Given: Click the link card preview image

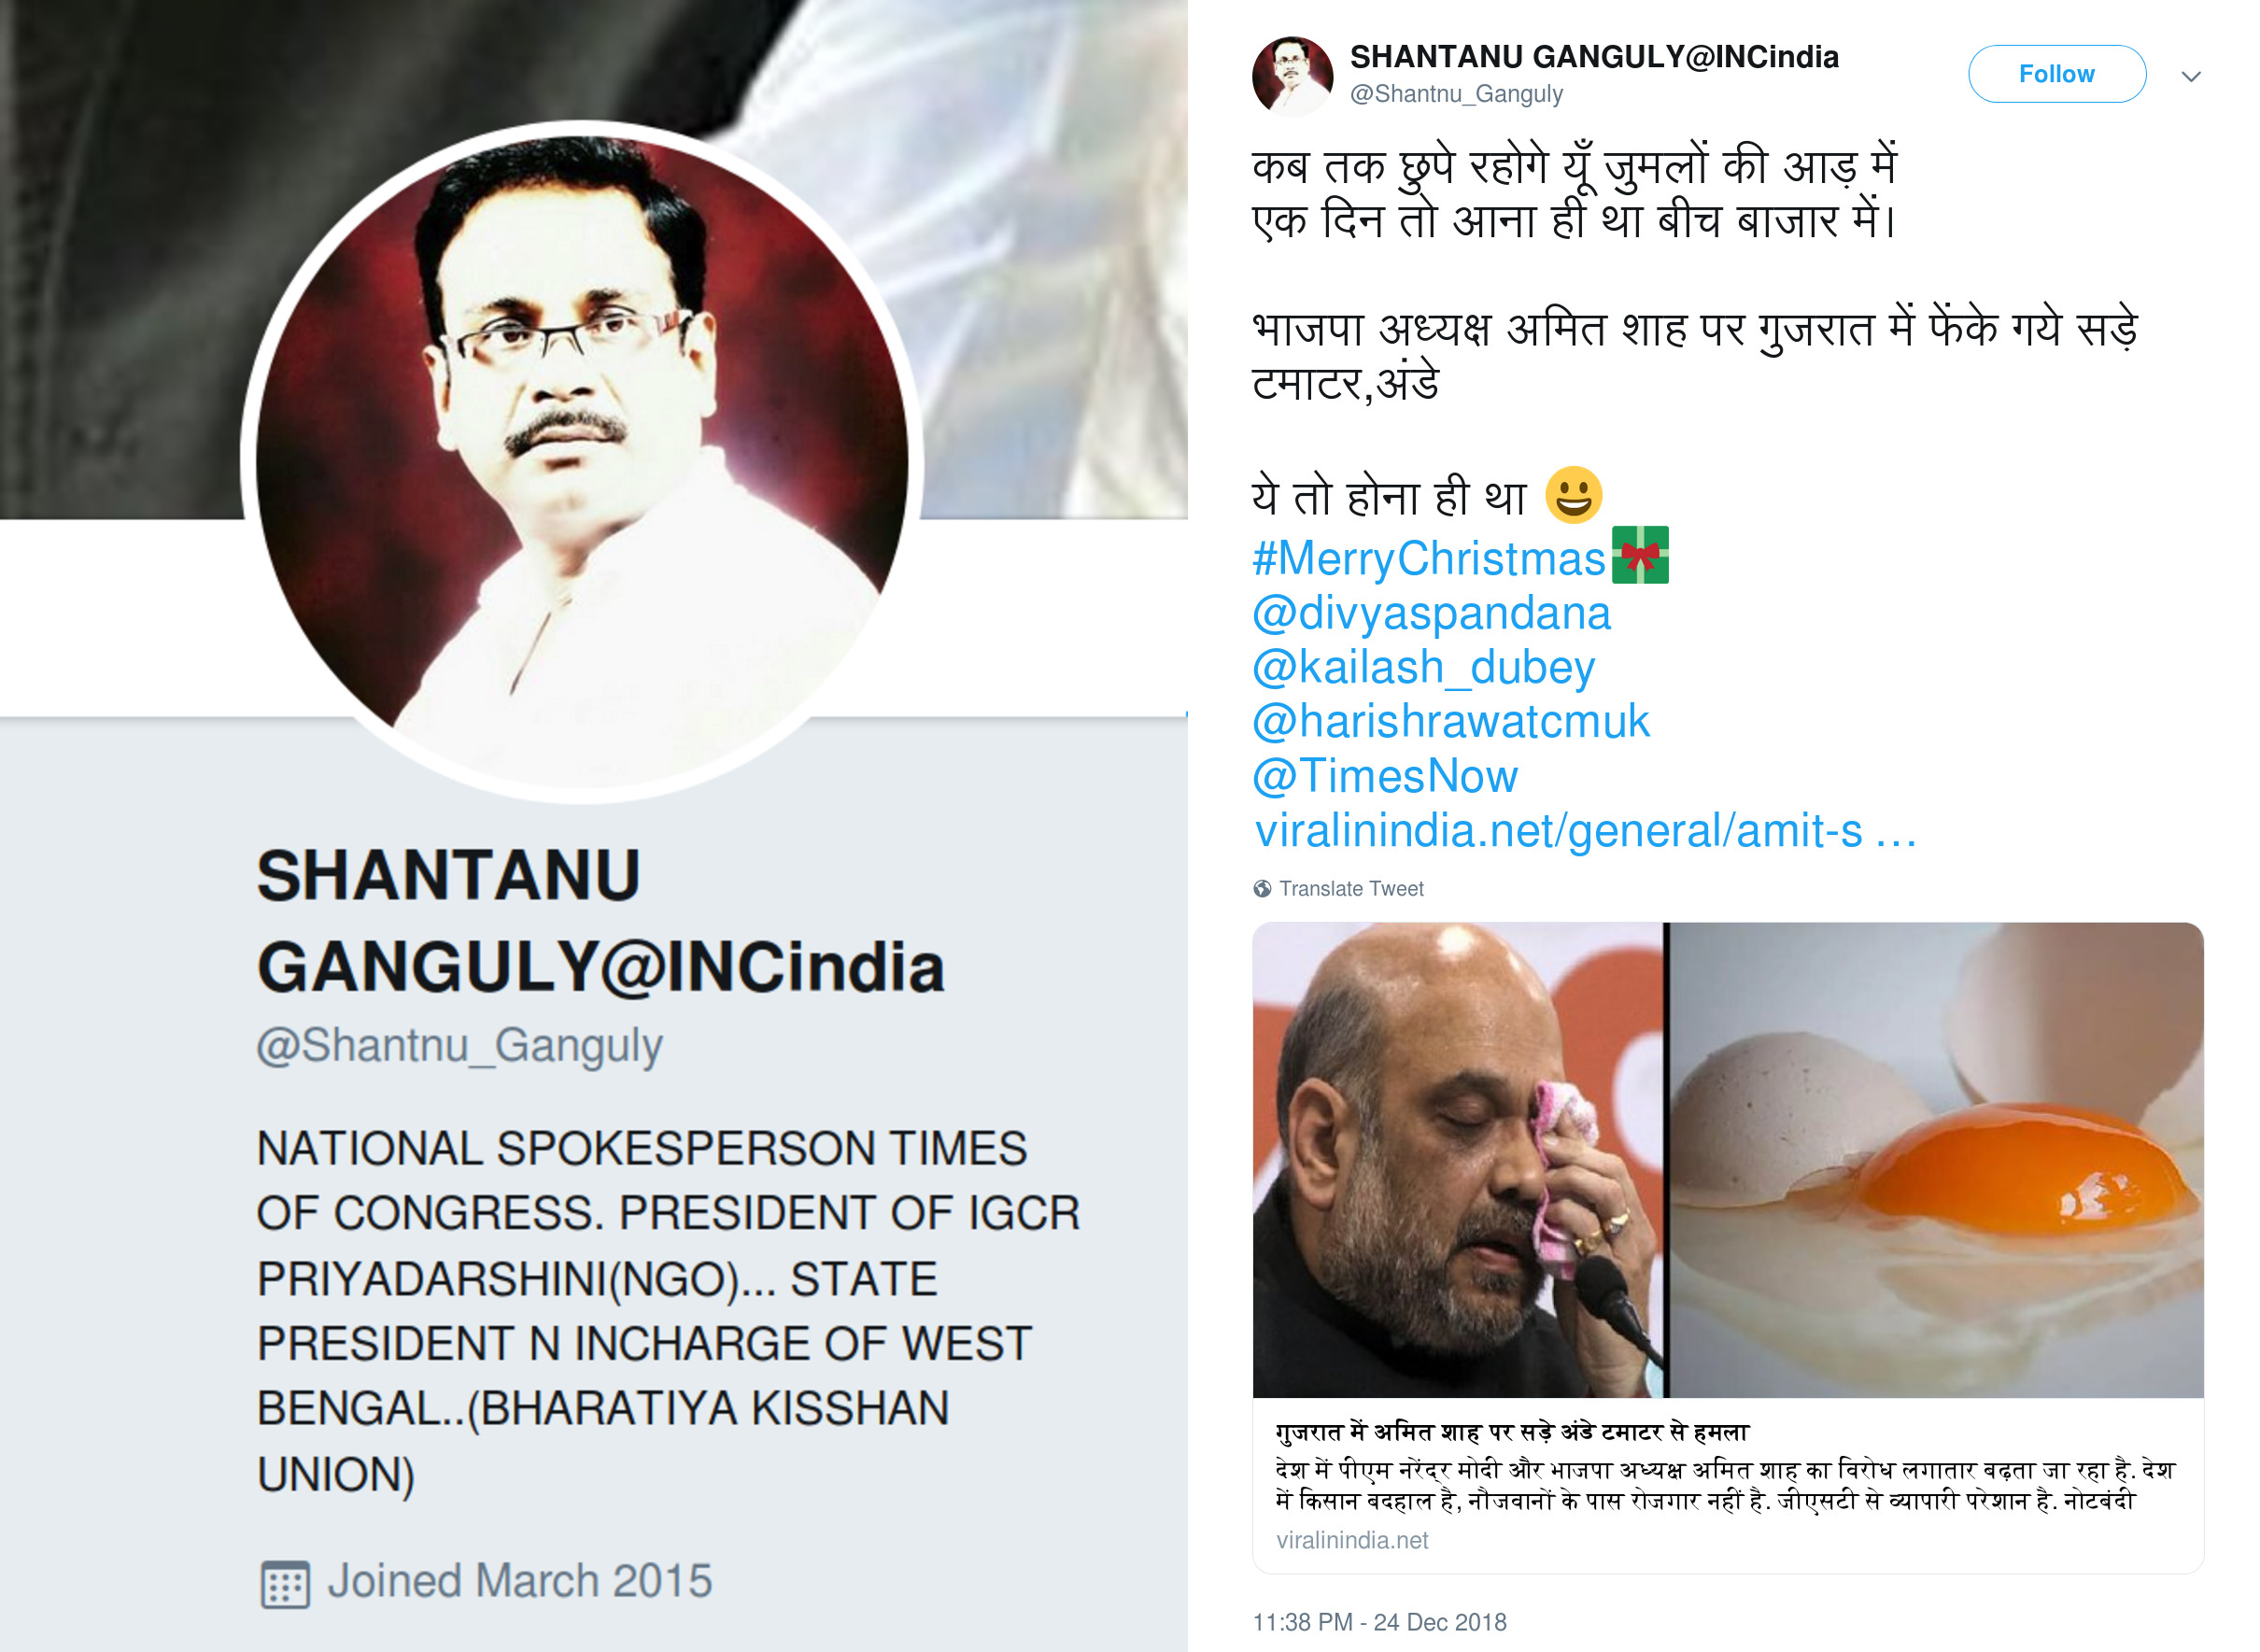Looking at the screenshot, I should point(1727,1159).
